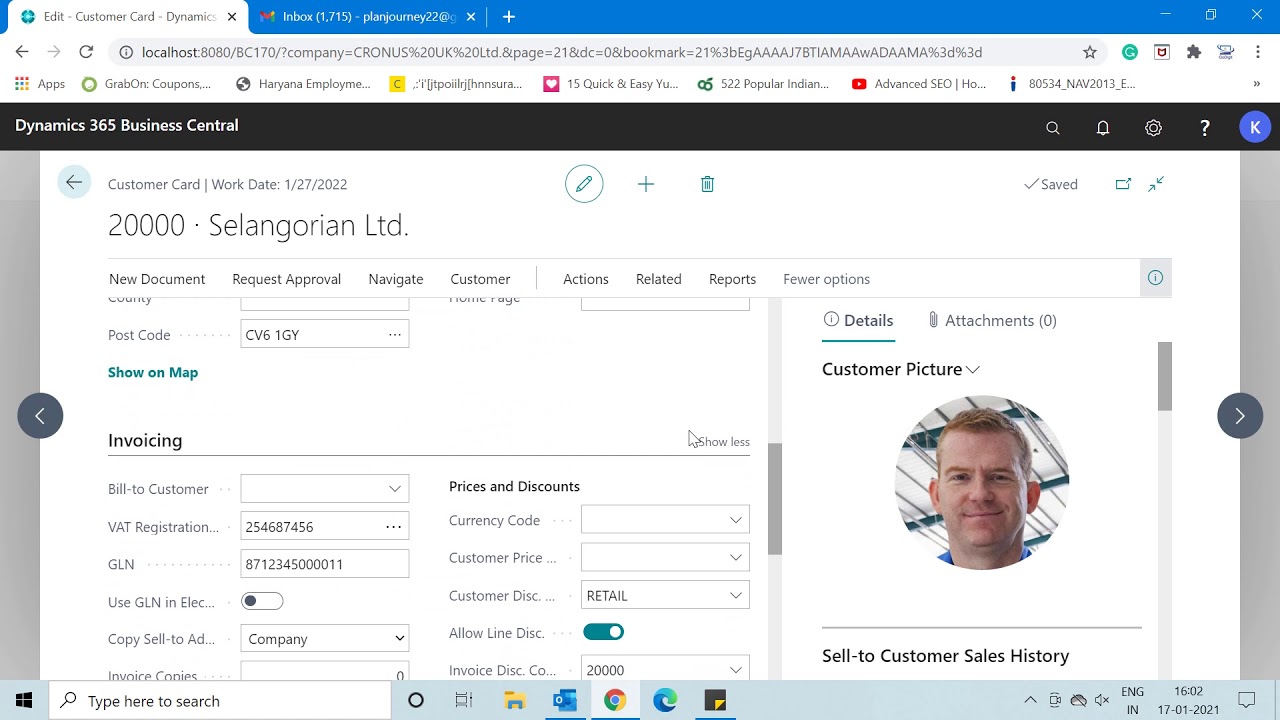Open the Navigate menu

[395, 279]
